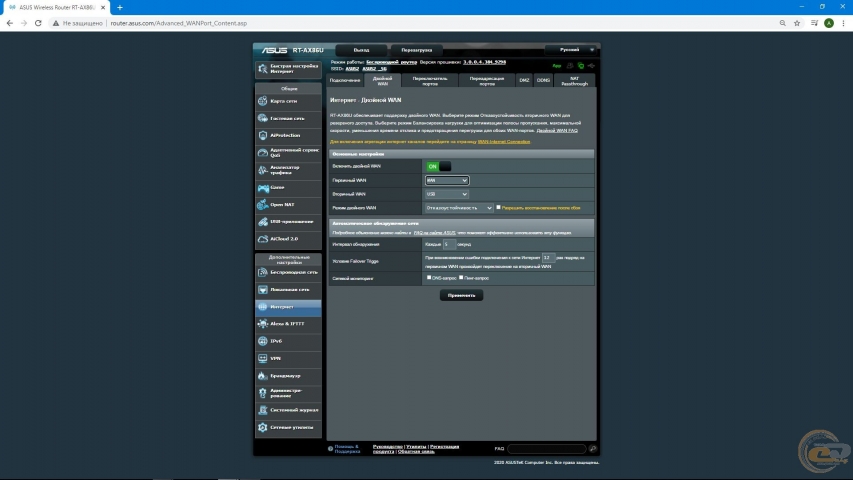The height and width of the screenshot is (480, 853).
Task: Open Traffic Analyzer icon
Action: click(263, 170)
